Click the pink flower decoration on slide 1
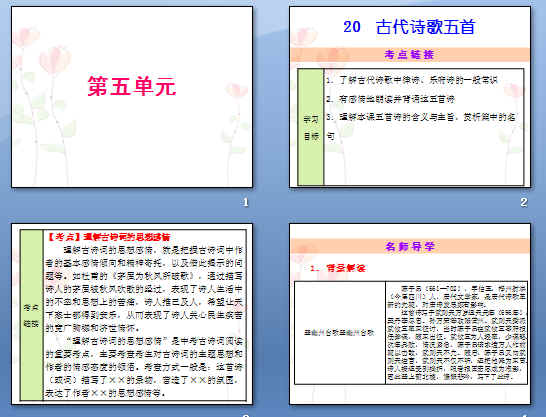Viewport: 546px width, 417px height. (54, 60)
